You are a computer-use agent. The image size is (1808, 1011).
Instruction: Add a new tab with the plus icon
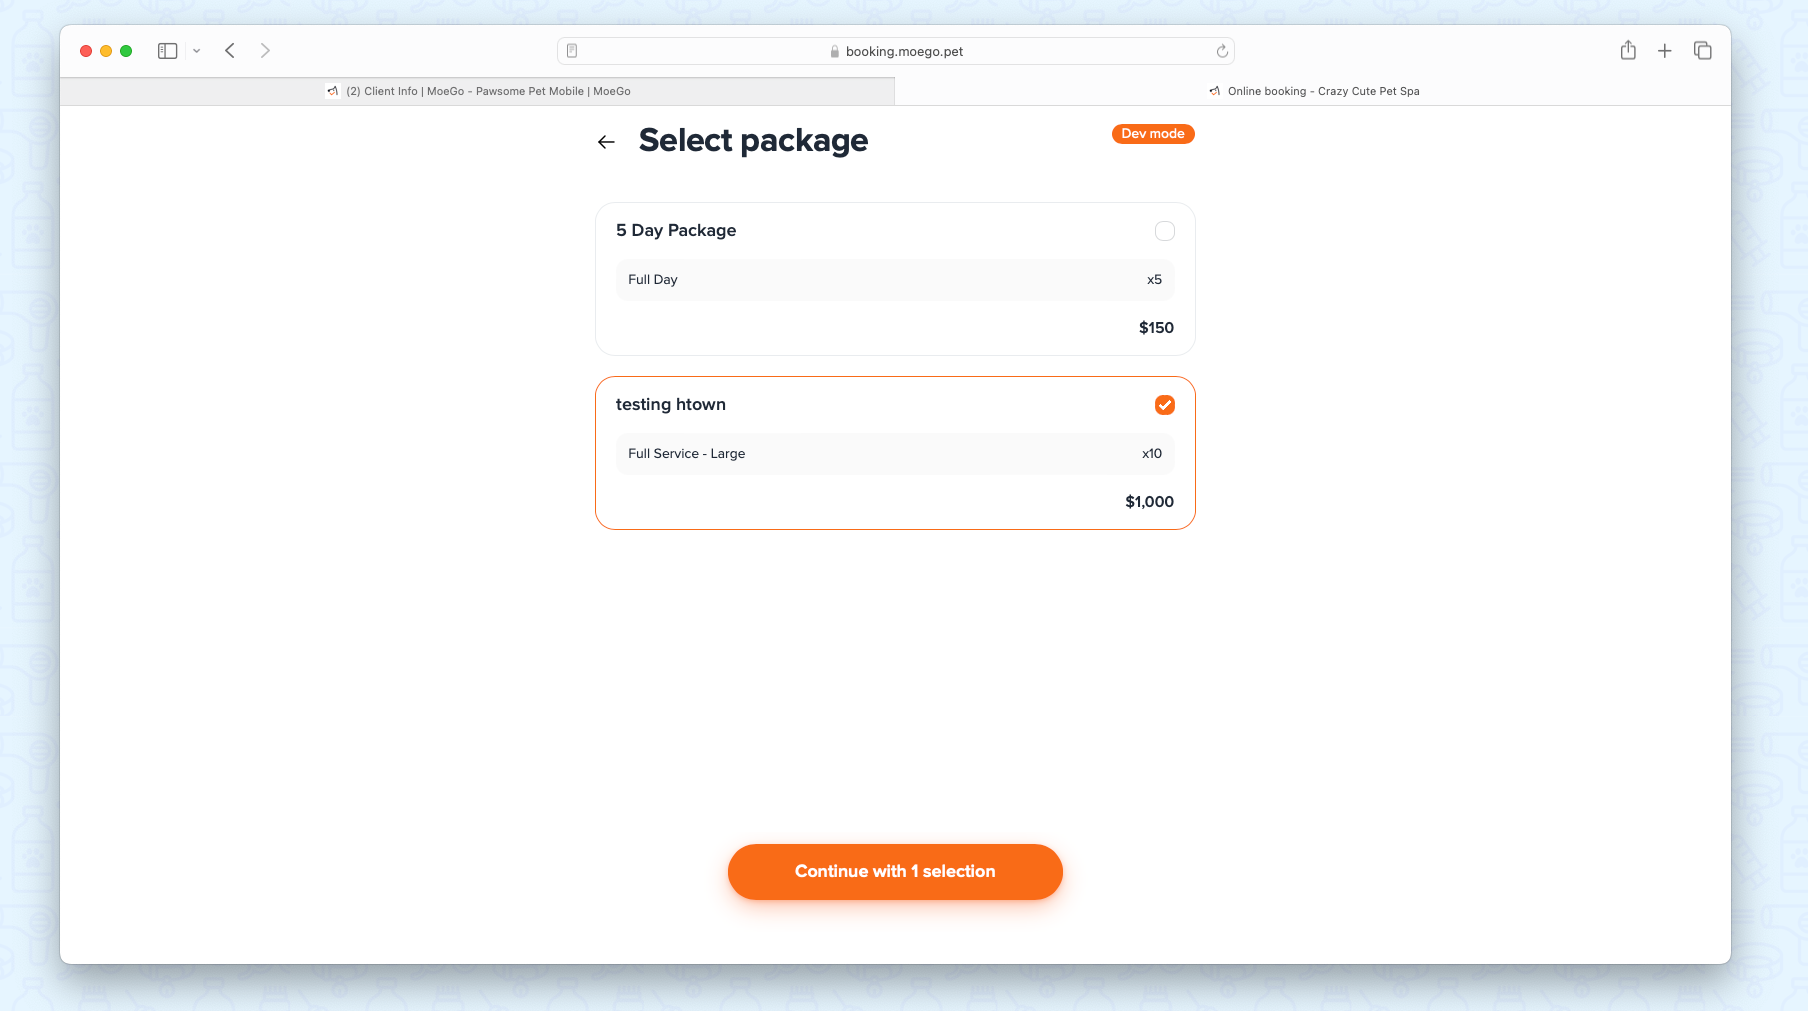(x=1665, y=51)
